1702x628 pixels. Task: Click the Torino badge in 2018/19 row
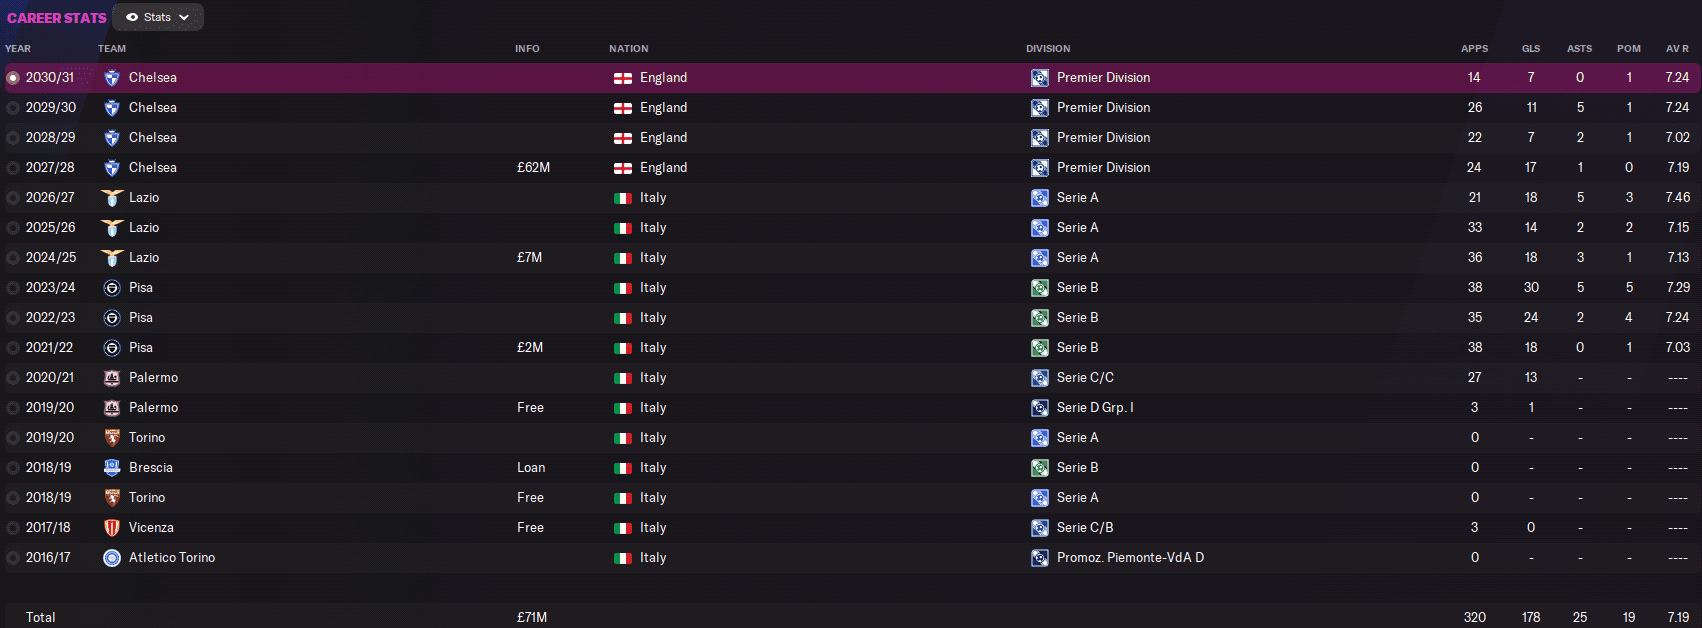pos(112,498)
